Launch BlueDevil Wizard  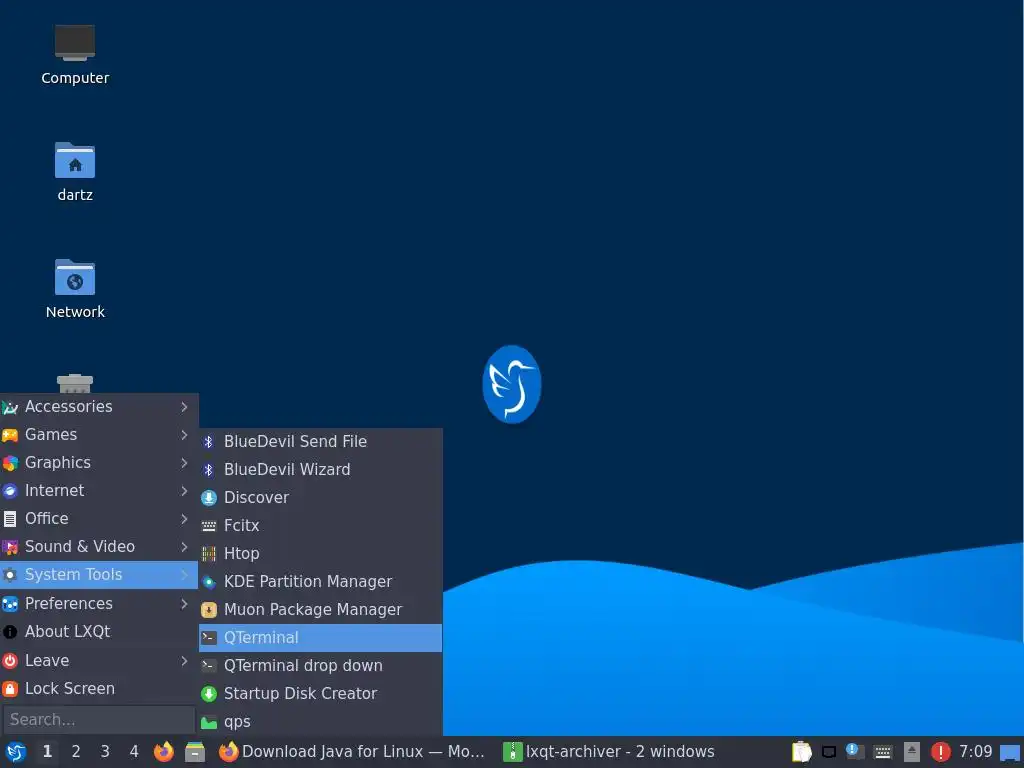(321, 470)
